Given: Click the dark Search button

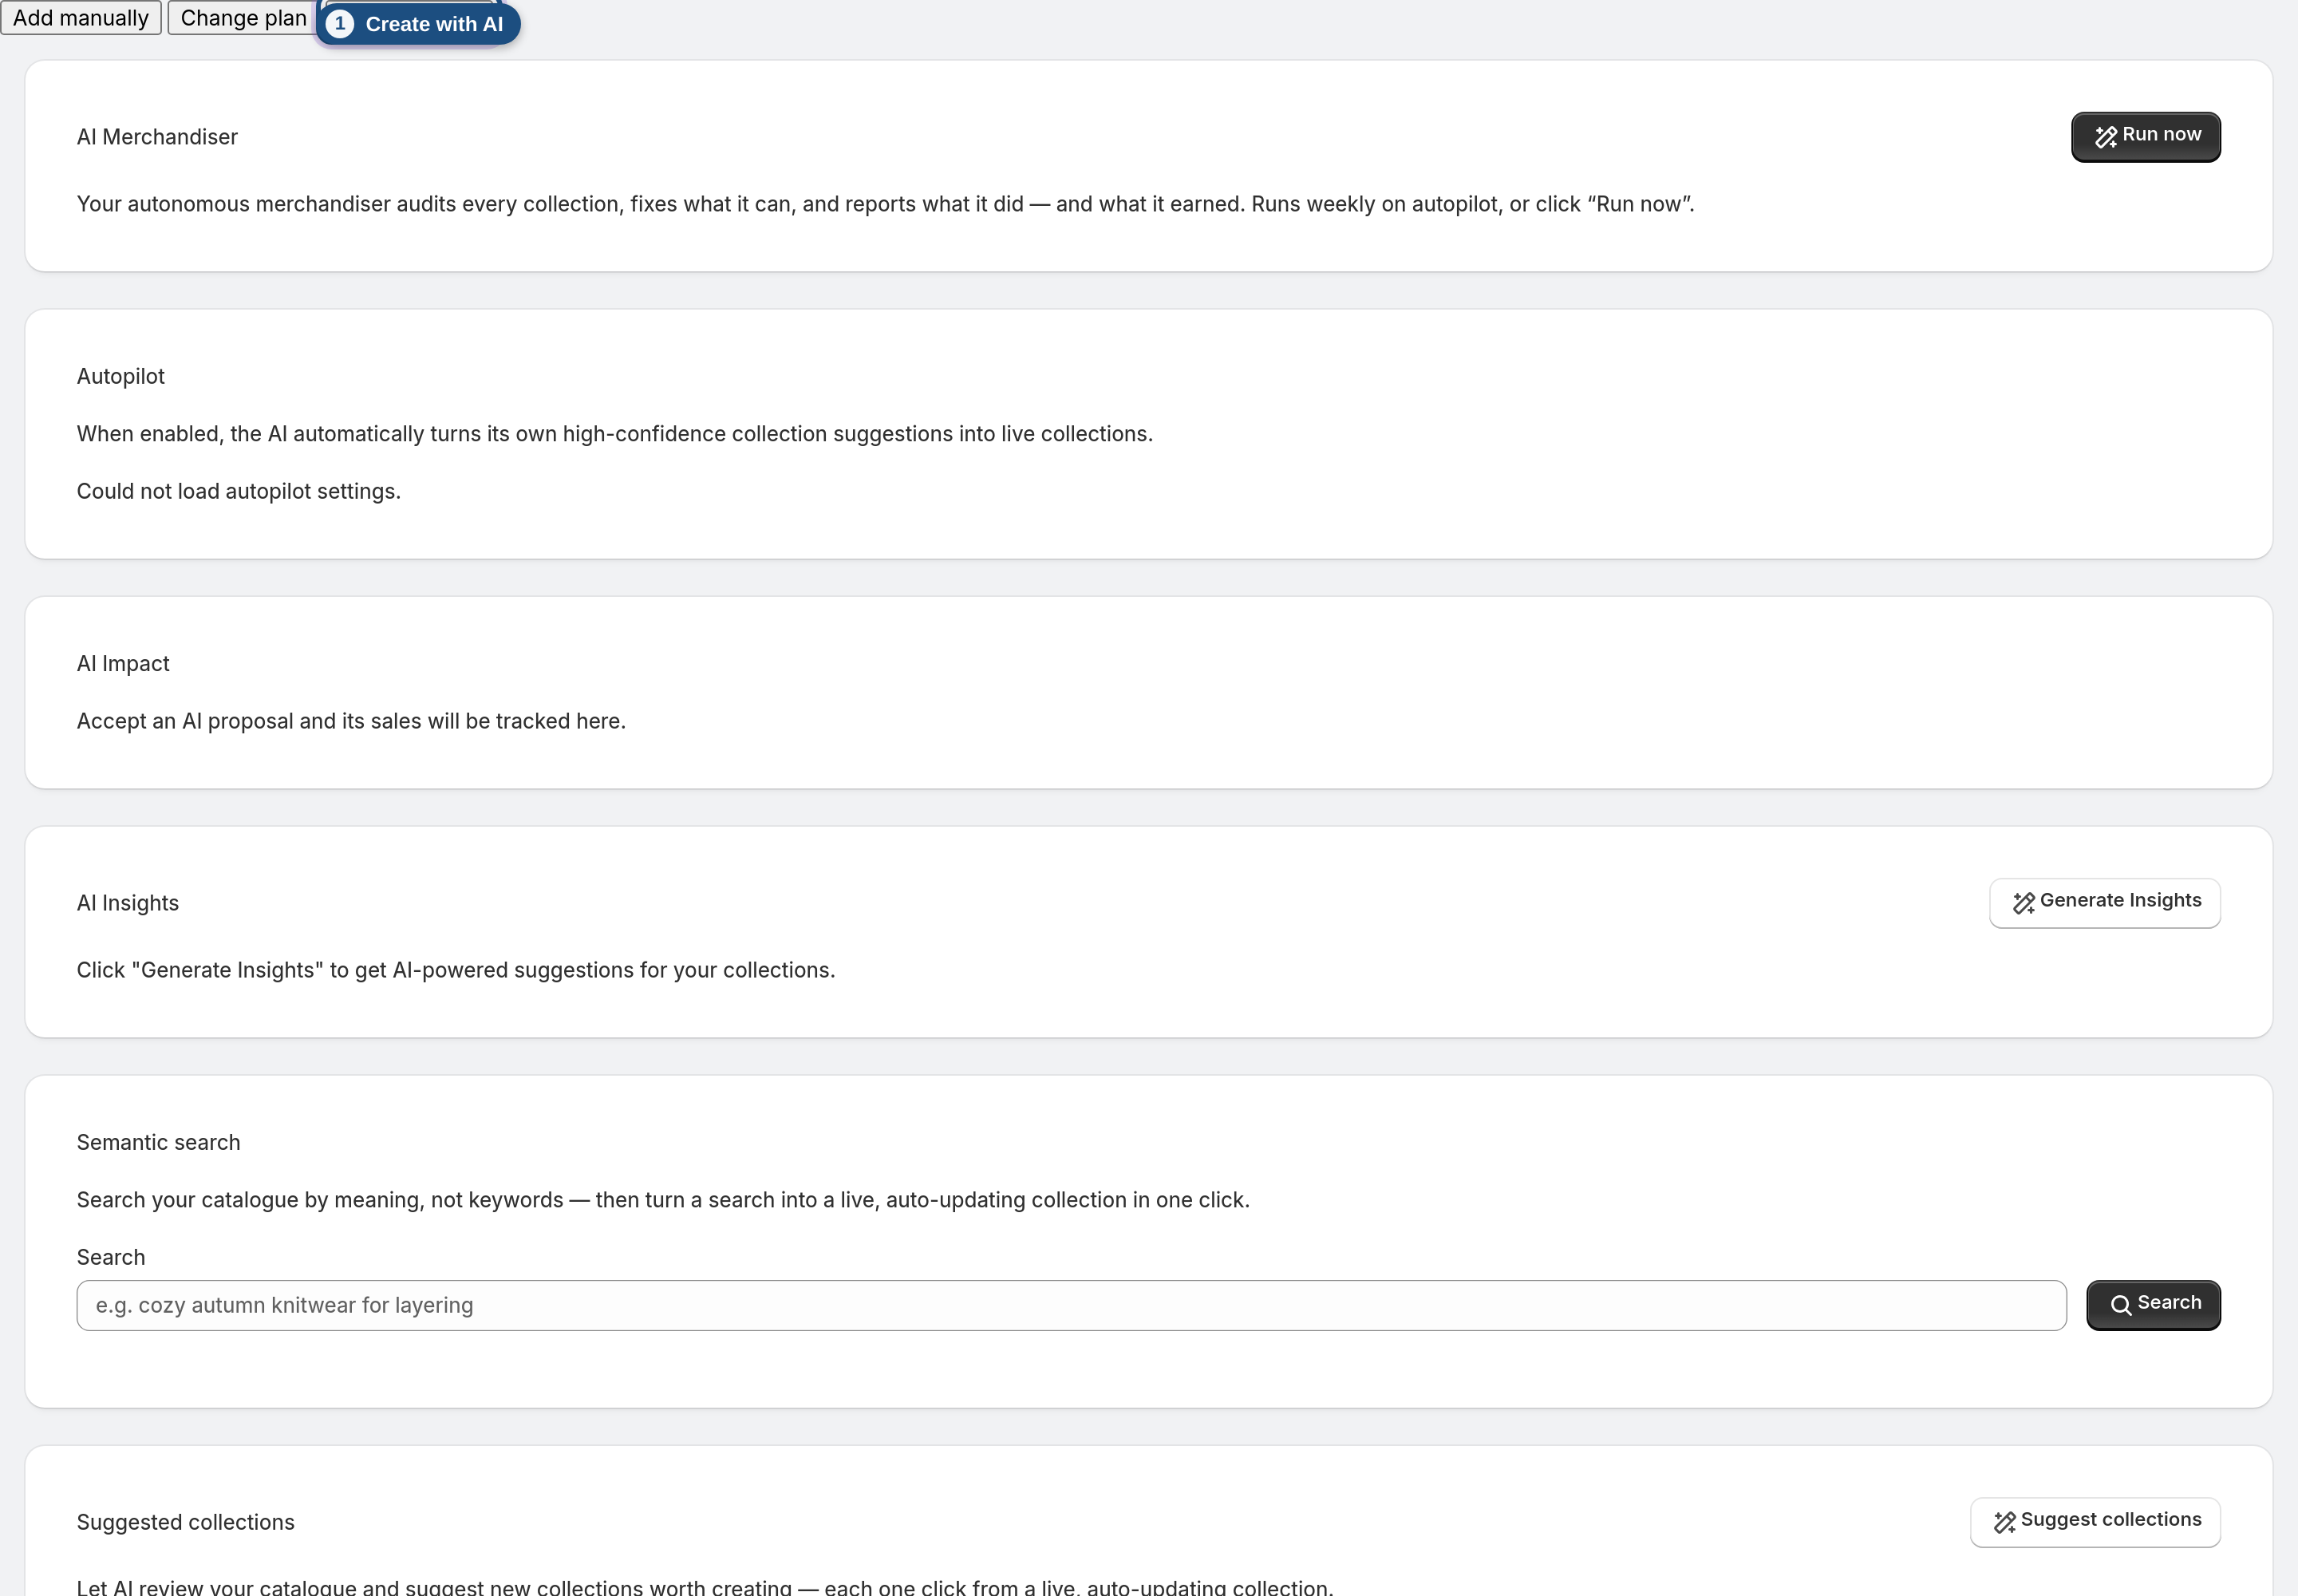Looking at the screenshot, I should click(2153, 1305).
